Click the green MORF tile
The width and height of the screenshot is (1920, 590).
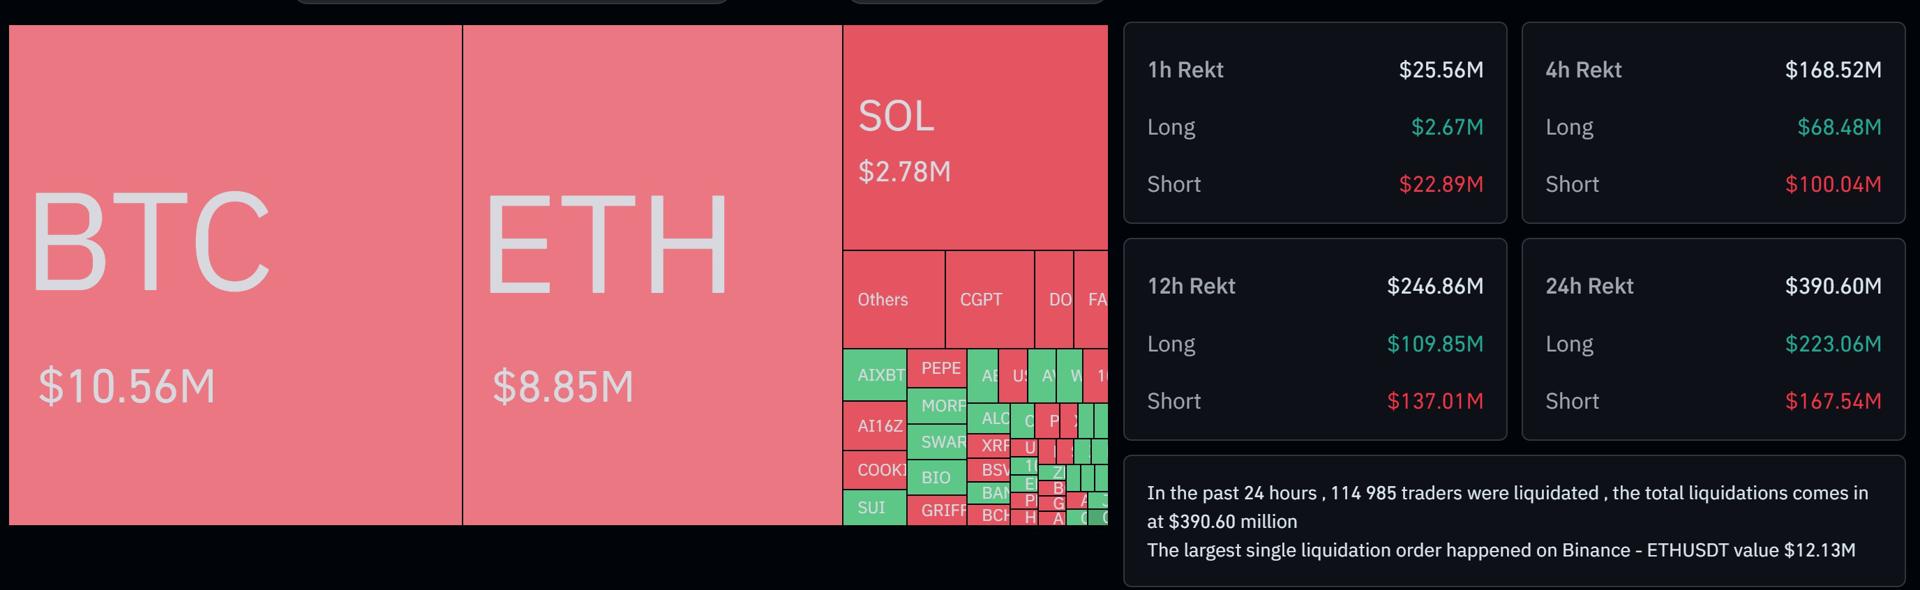click(938, 406)
